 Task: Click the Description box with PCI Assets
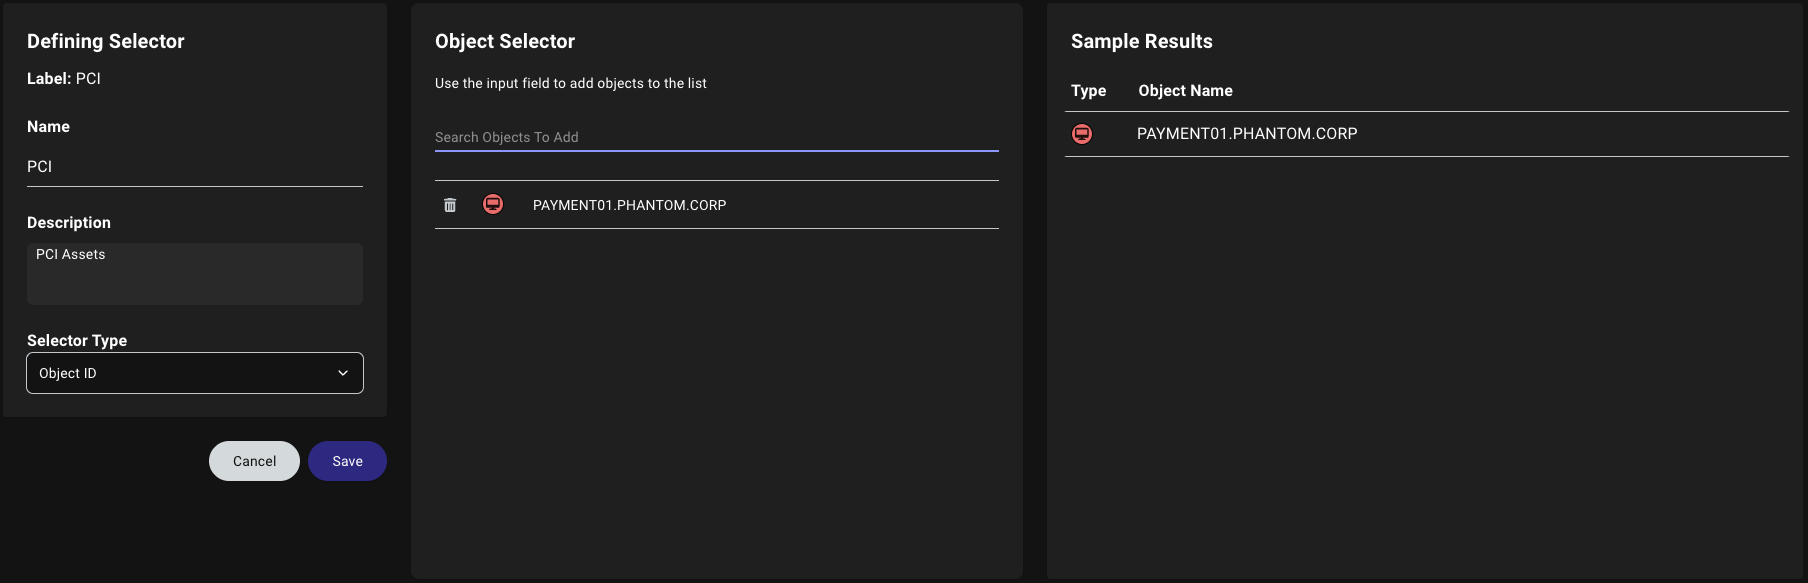point(194,273)
